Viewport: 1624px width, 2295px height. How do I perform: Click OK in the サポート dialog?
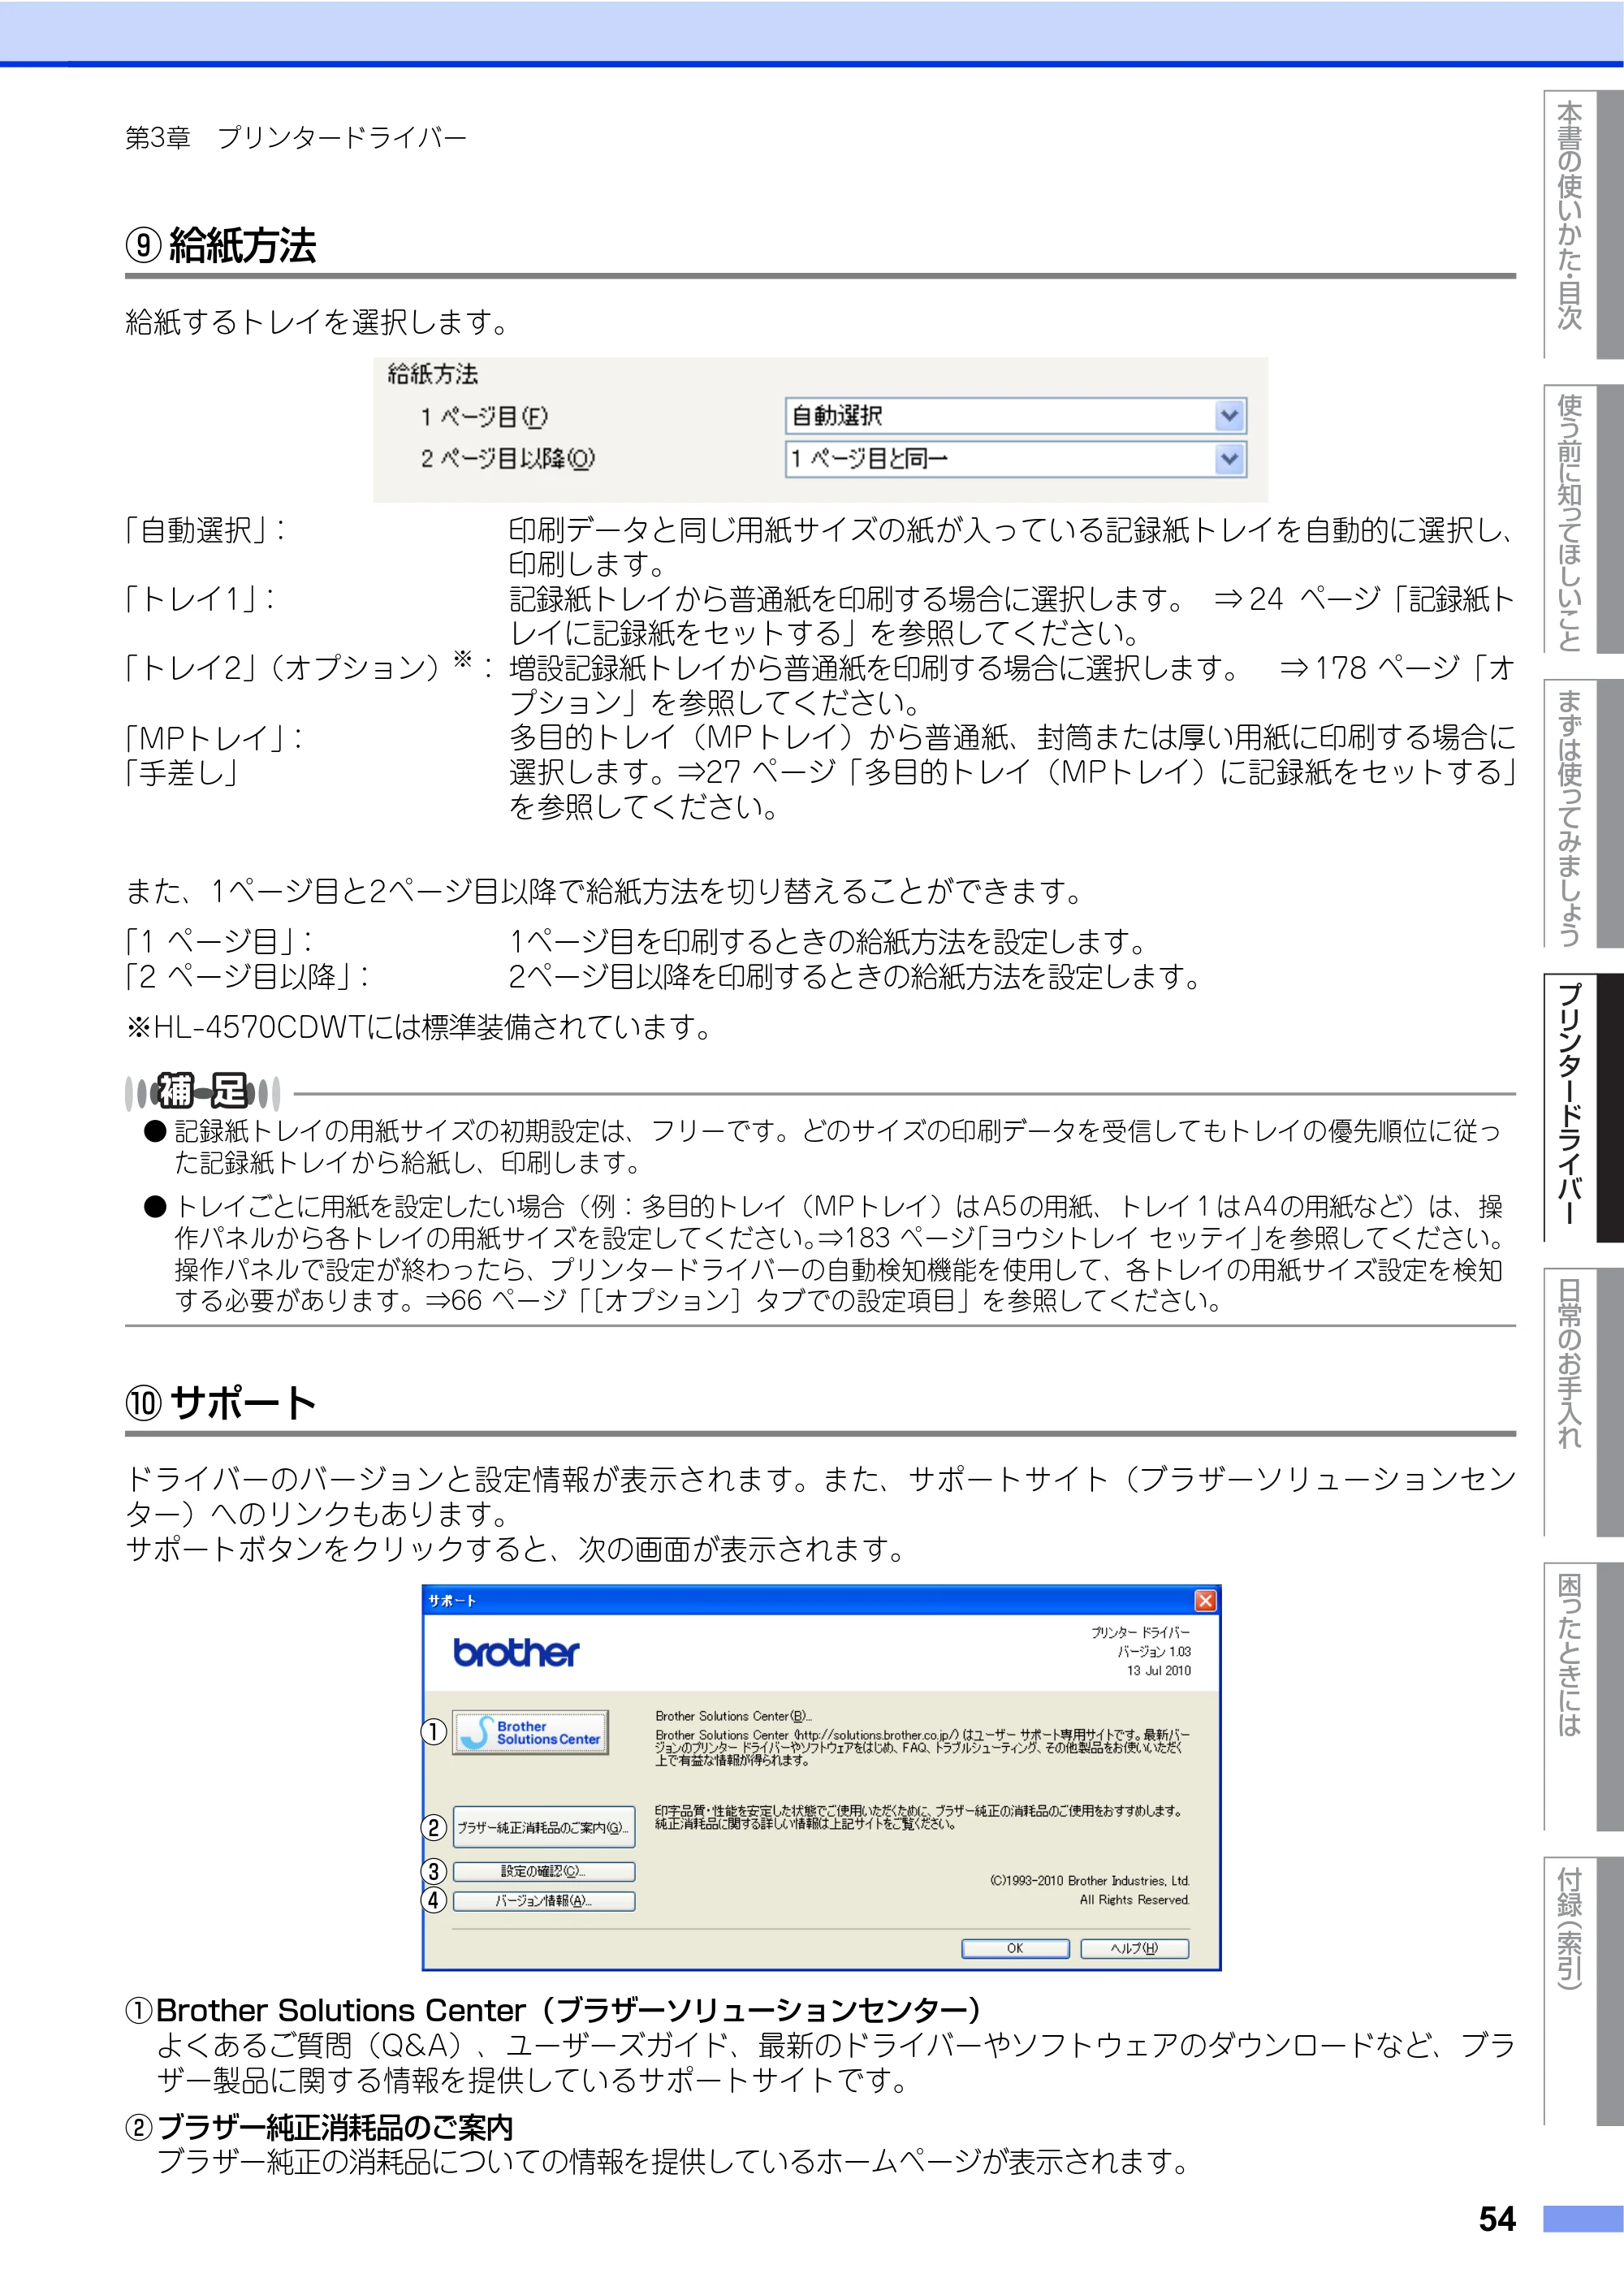click(1015, 1948)
